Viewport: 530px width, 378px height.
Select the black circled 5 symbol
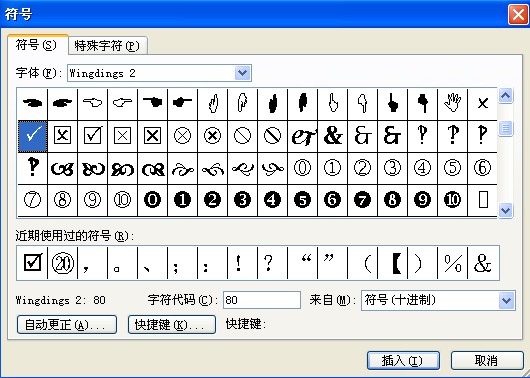[x=302, y=200]
